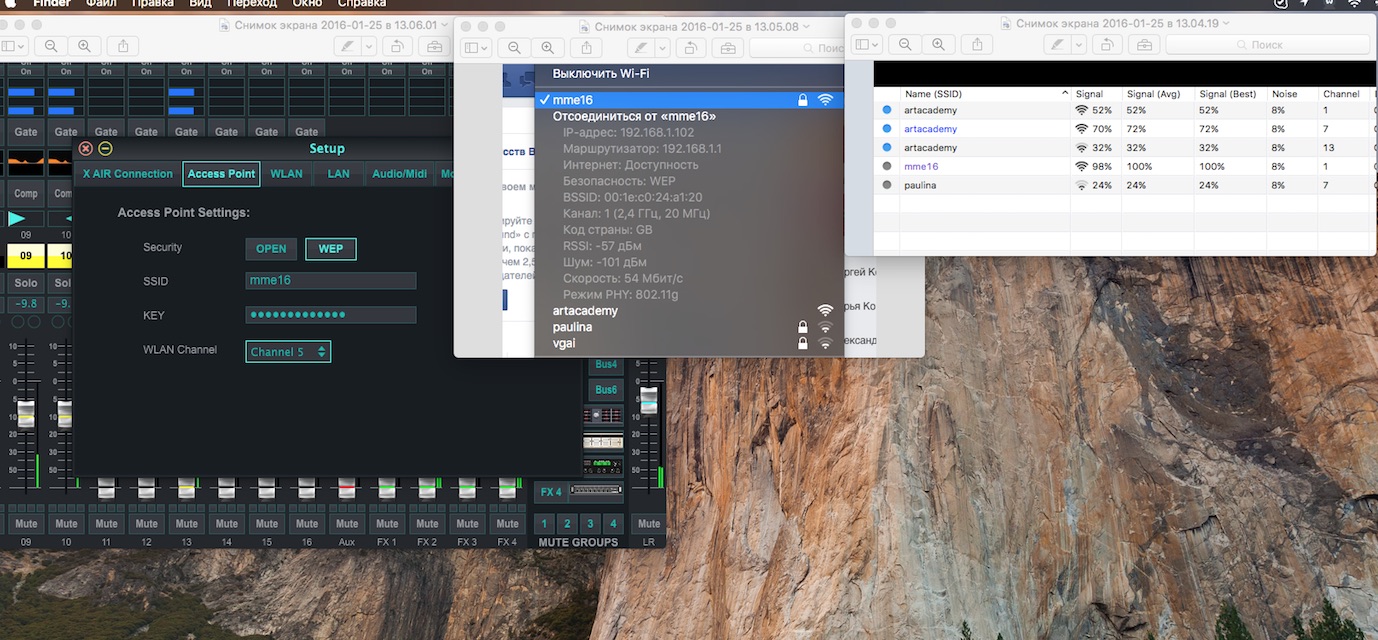Switch to WLAN tab
The width and height of the screenshot is (1378, 640).
point(286,174)
